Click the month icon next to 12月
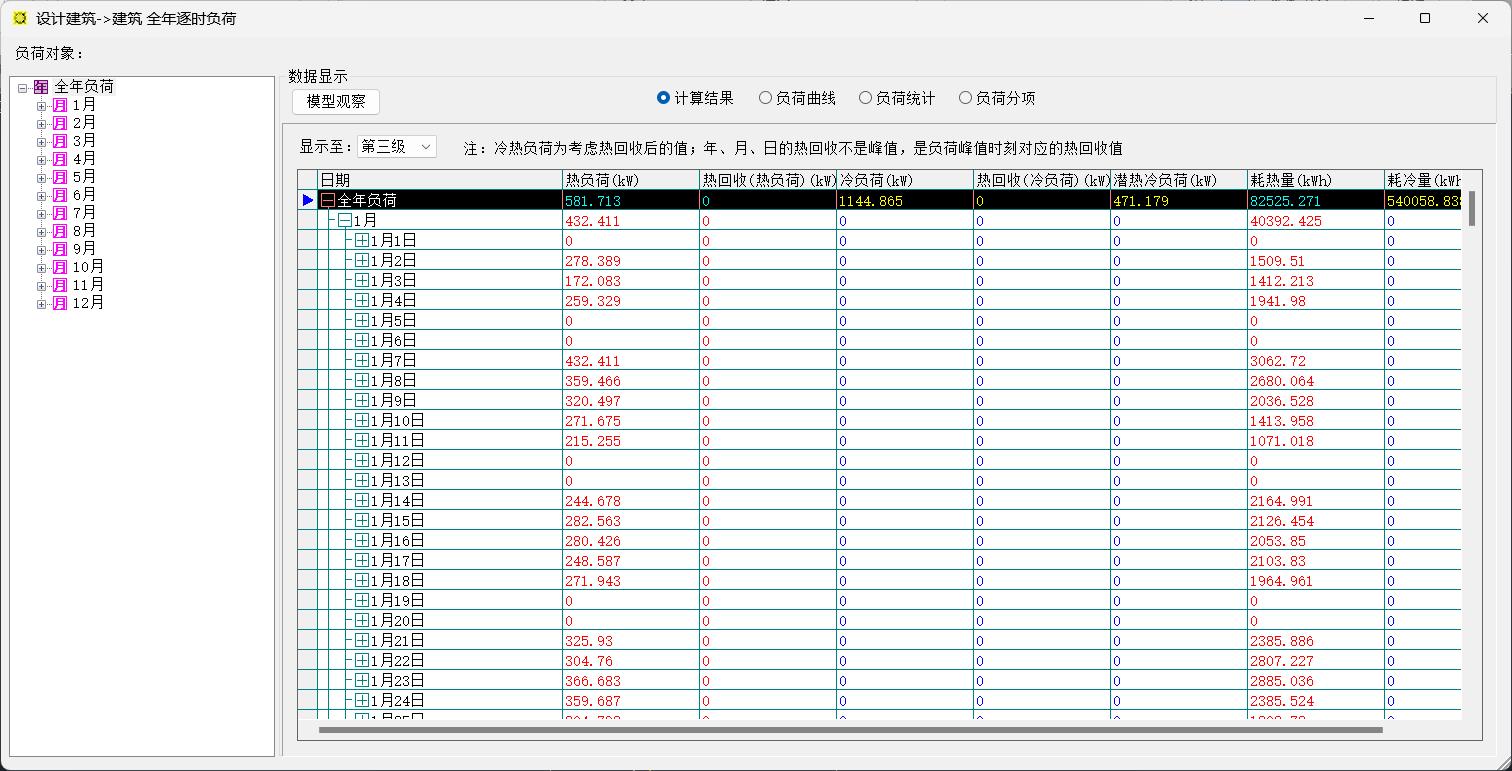 (x=60, y=303)
